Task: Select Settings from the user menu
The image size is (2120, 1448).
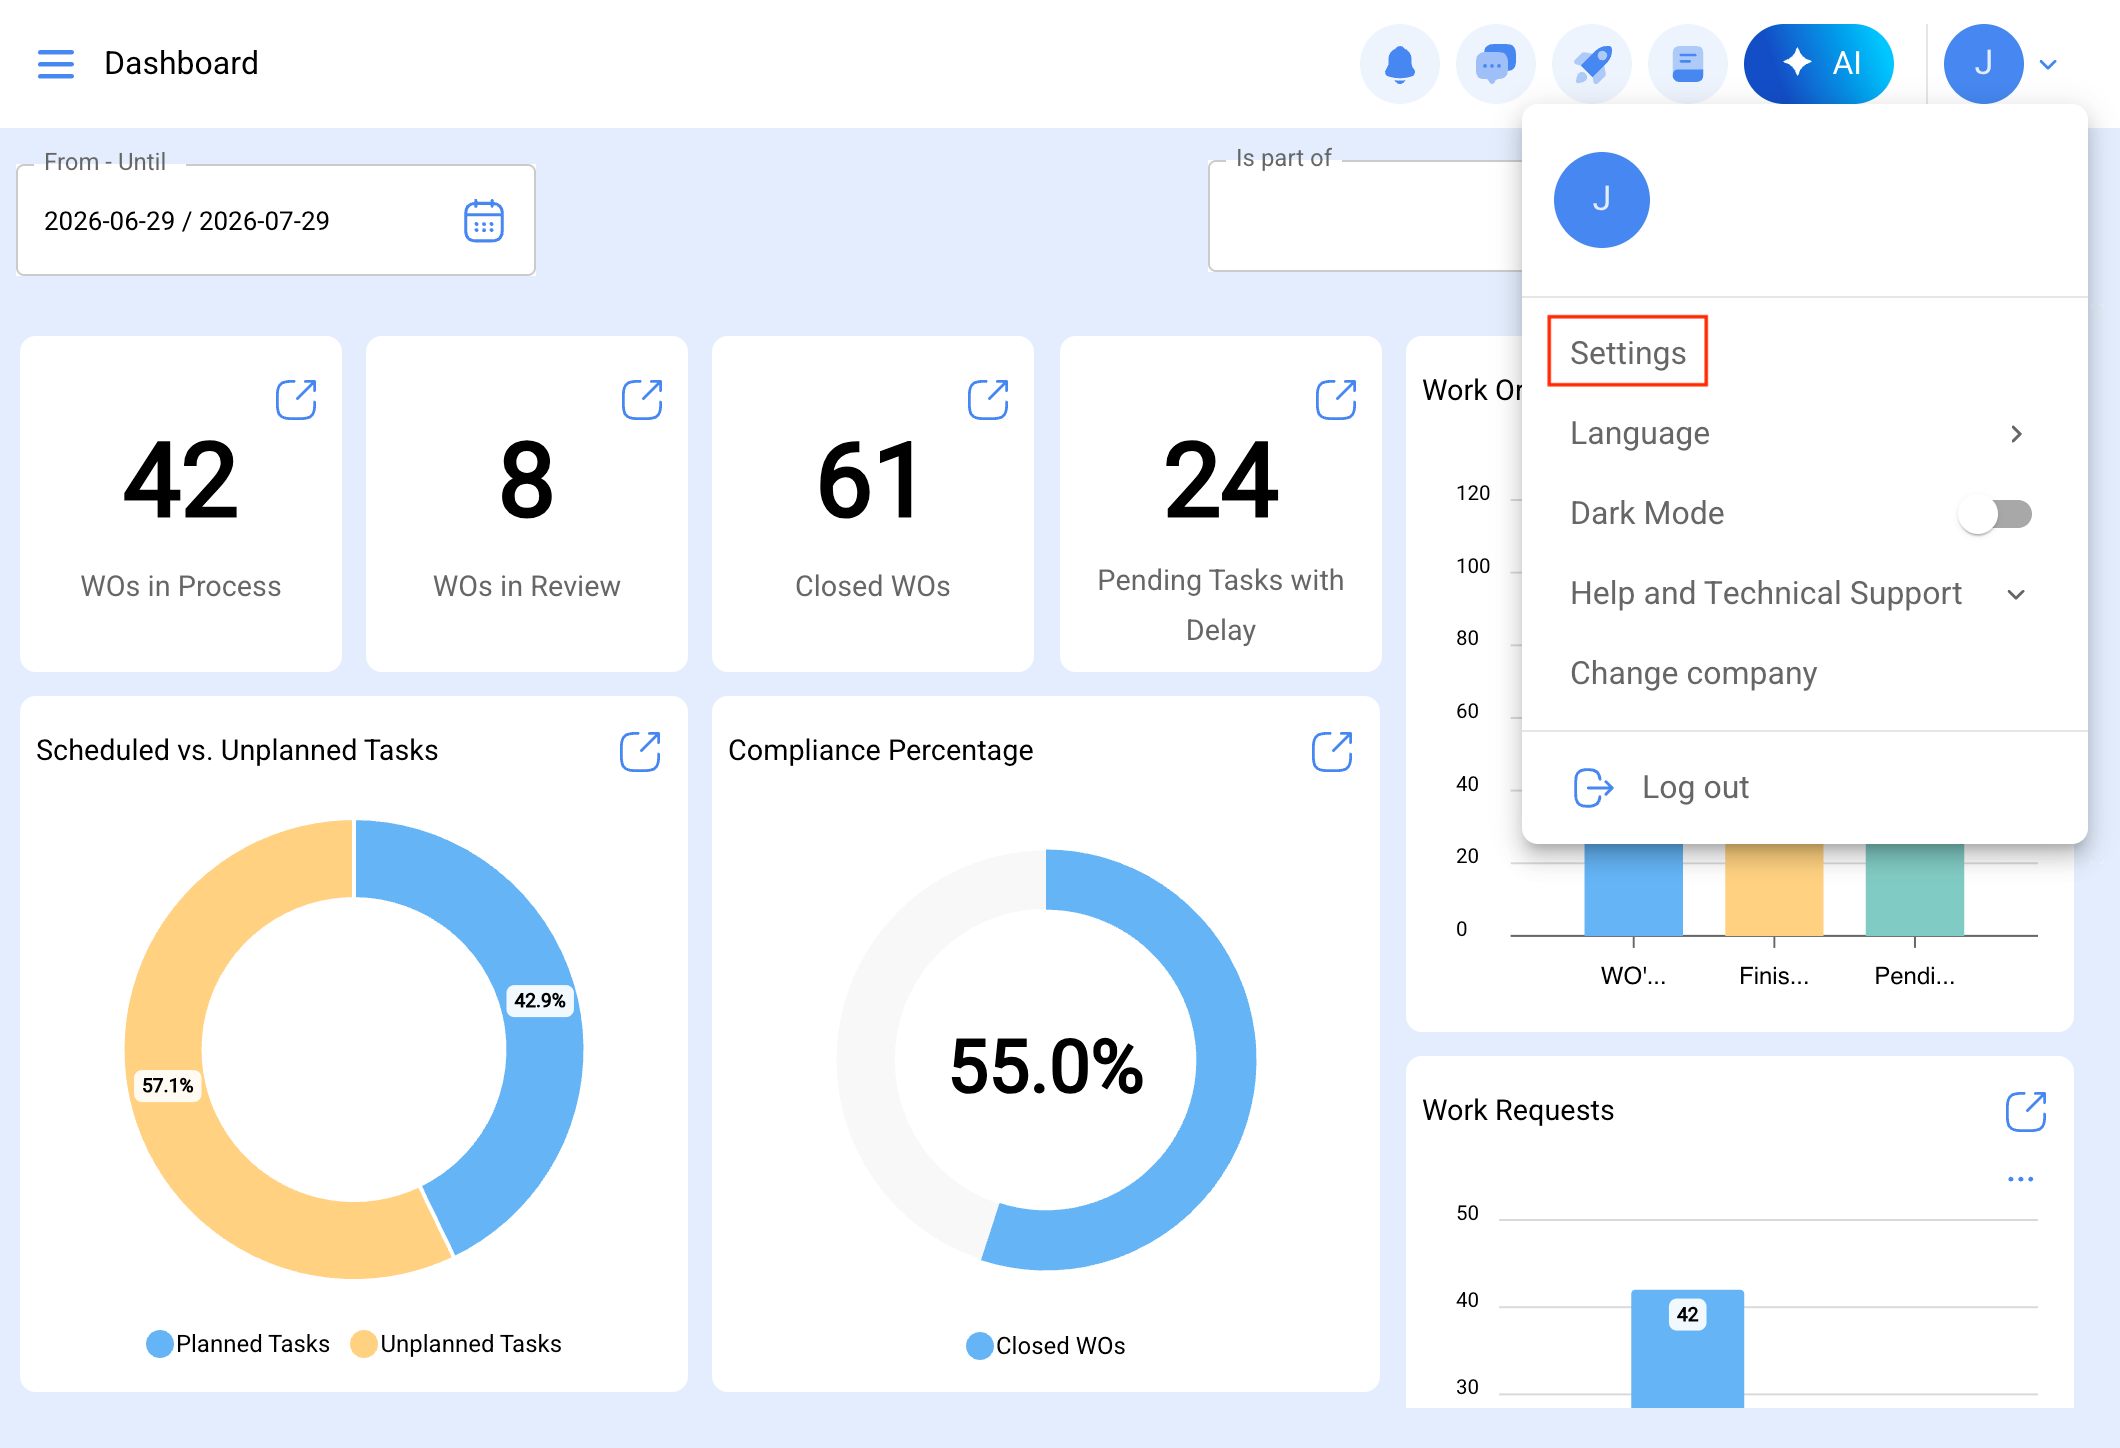Action: click(1627, 353)
